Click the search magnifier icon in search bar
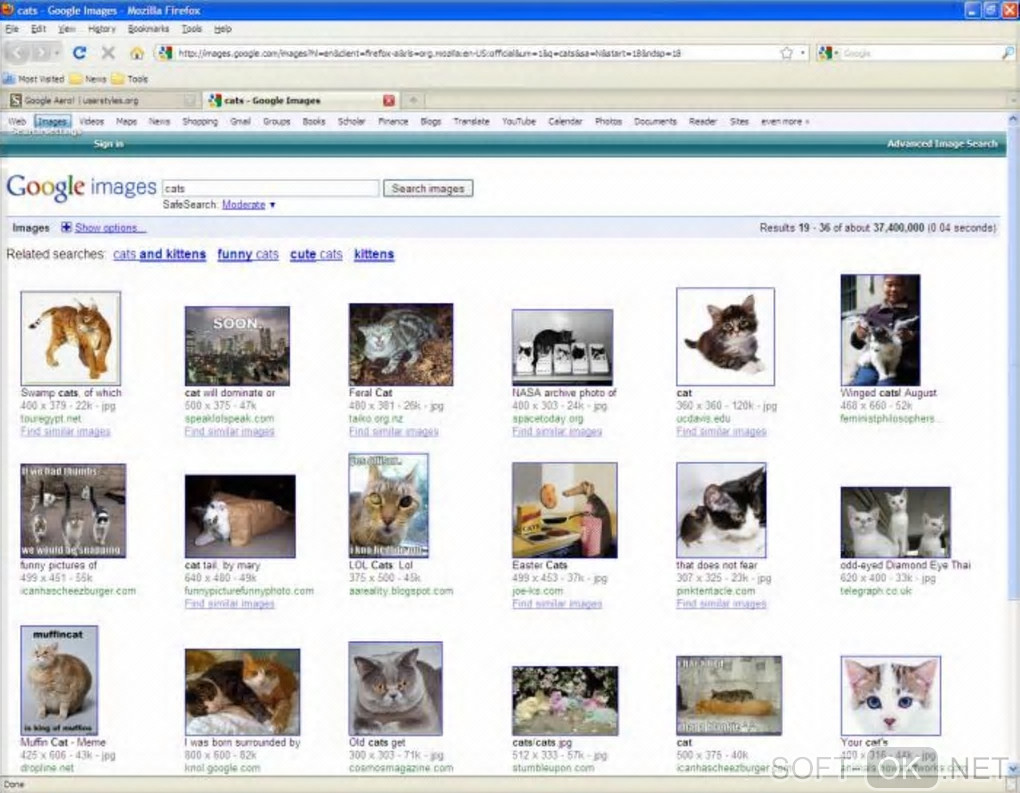The image size is (1020, 793). (1008, 53)
